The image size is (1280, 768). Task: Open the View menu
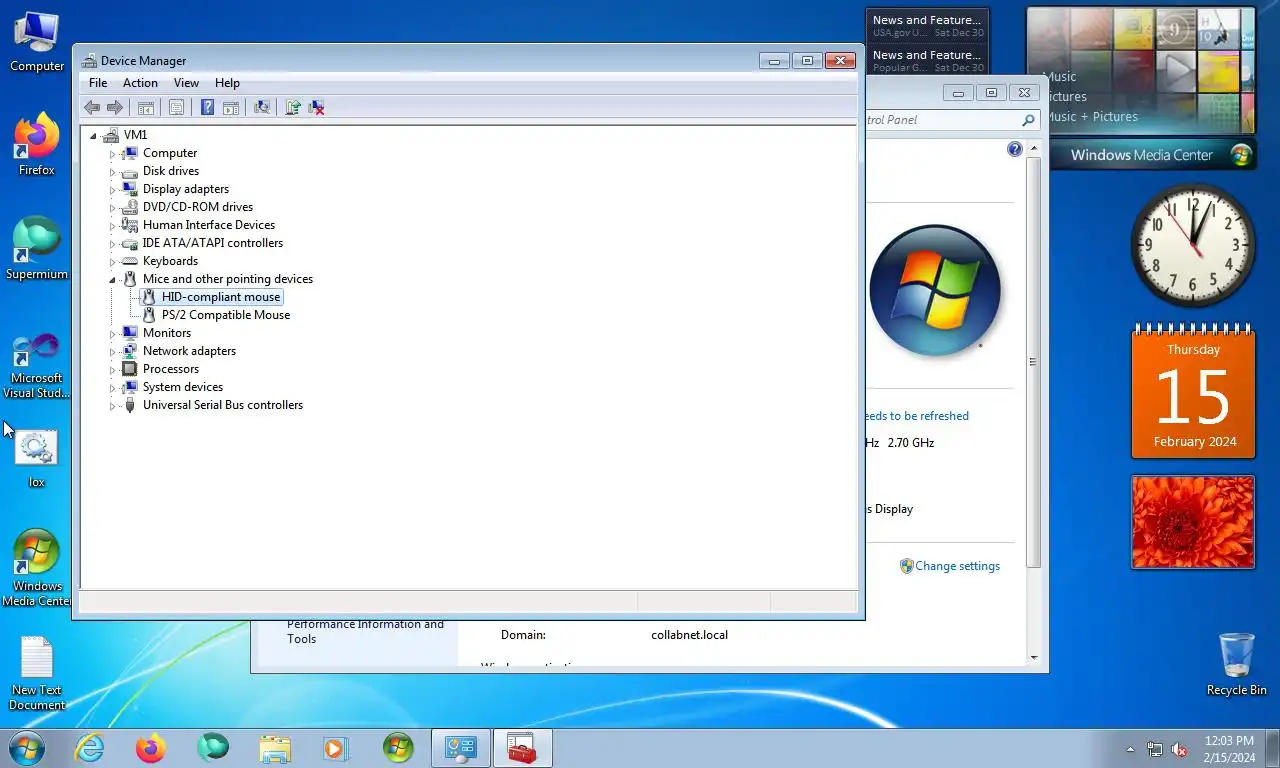(x=186, y=83)
